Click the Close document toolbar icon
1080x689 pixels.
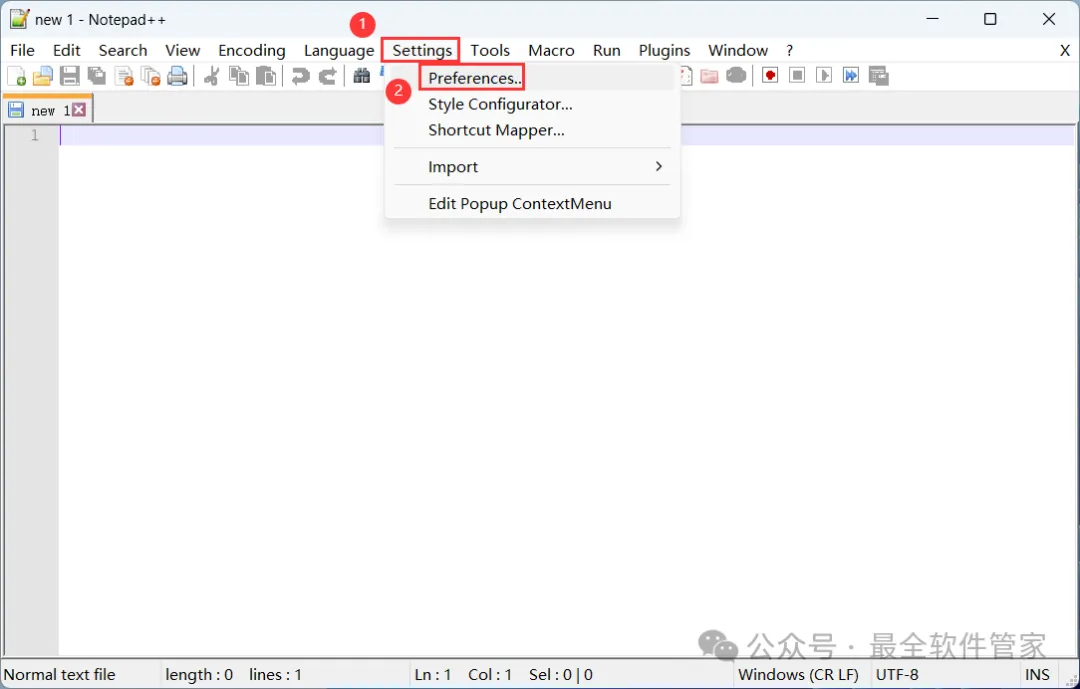[x=124, y=76]
